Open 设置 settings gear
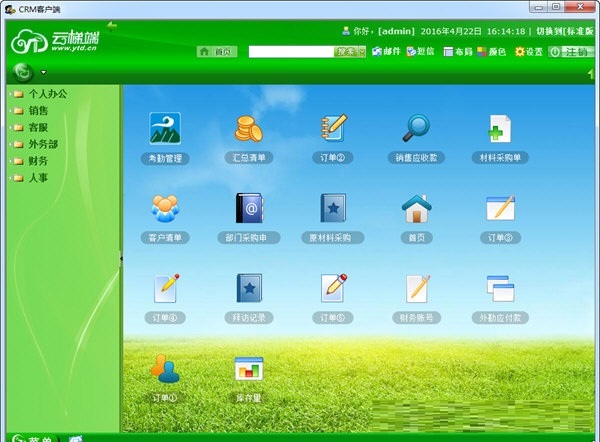Viewport: 600px width, 442px height. tap(529, 51)
